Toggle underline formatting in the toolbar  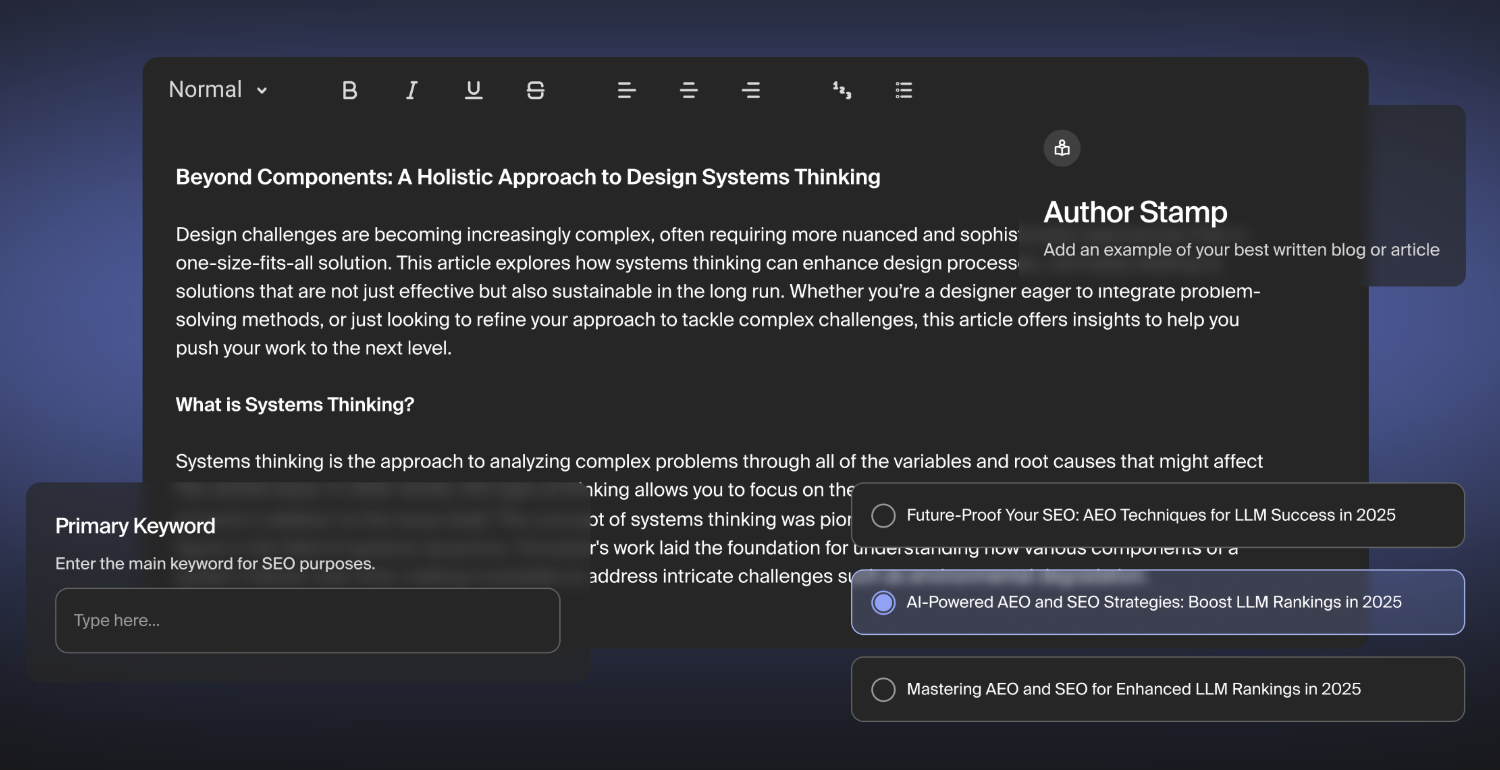(x=474, y=90)
